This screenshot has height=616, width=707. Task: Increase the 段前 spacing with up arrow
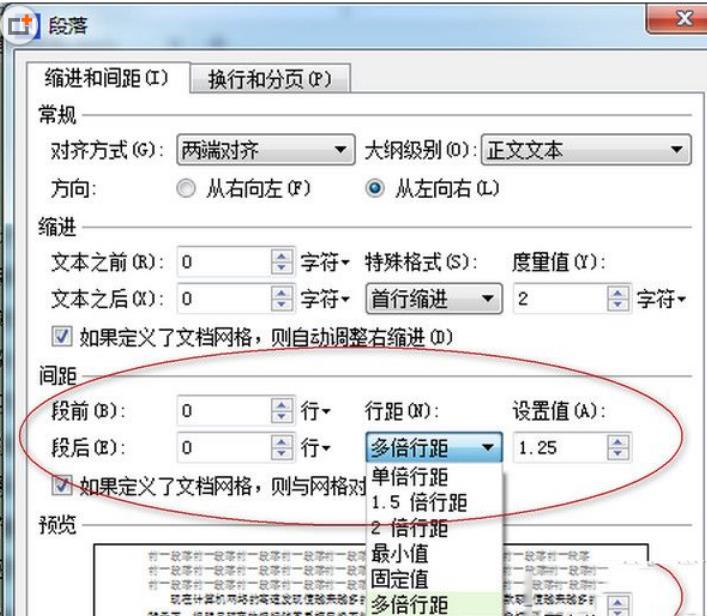tap(282, 405)
